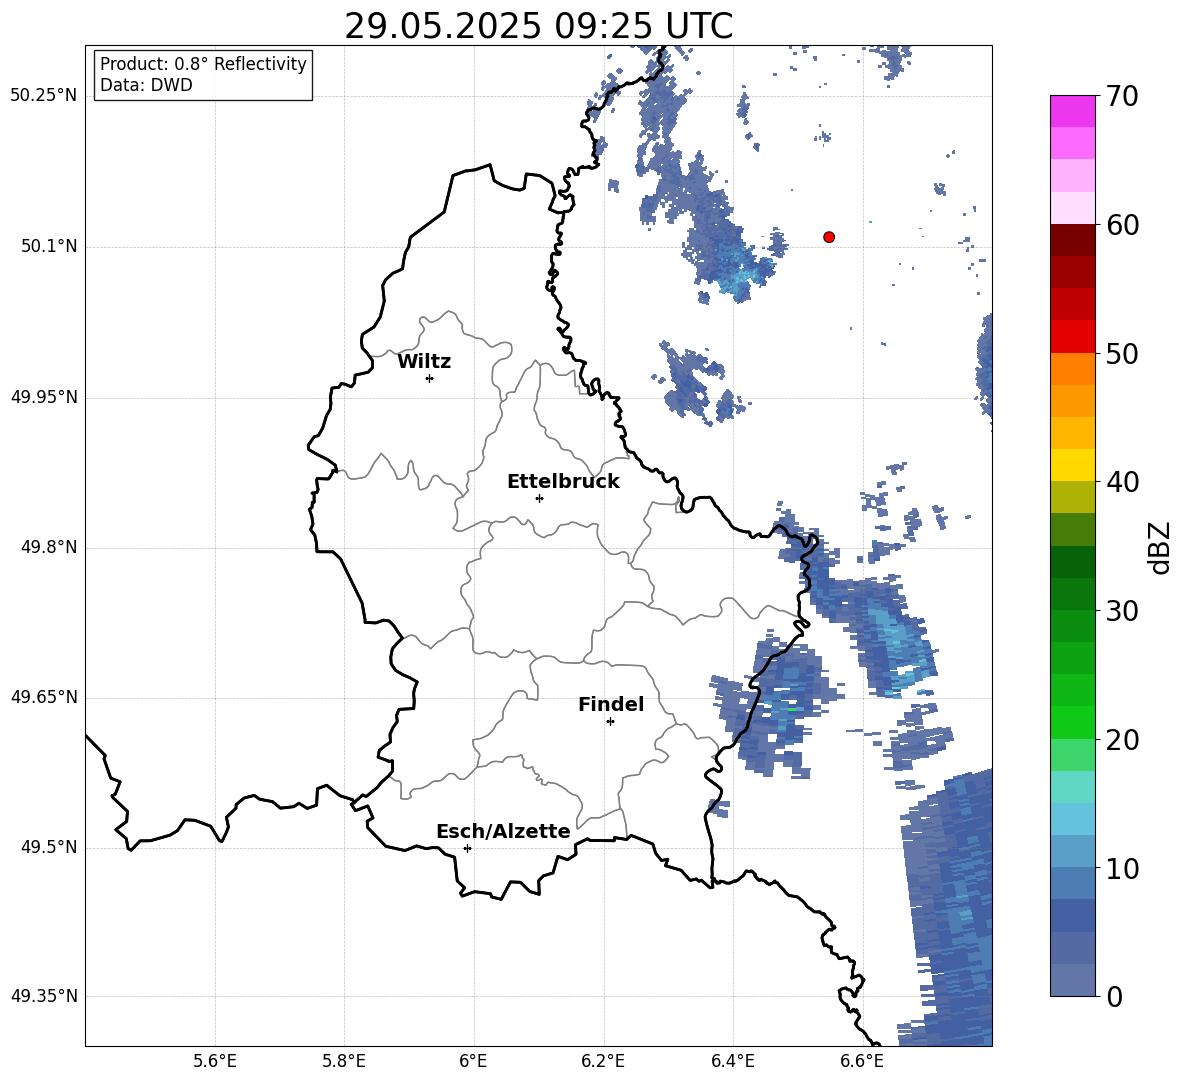Click the 49.5°N latitude label
Screen dimensions: 1184x1081
pos(49,847)
